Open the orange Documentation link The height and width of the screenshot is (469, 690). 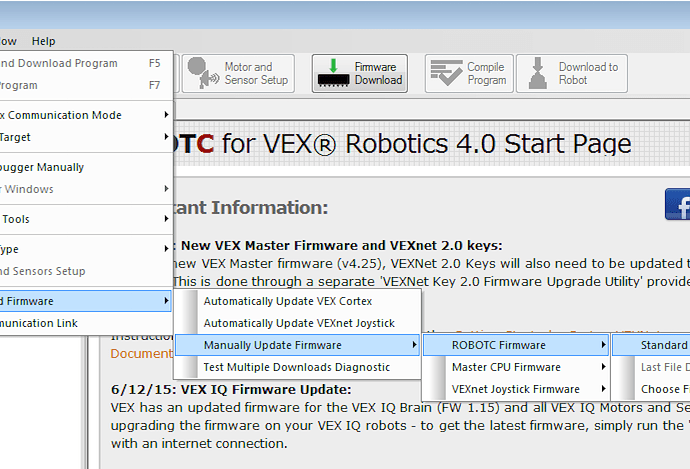pyautogui.click(x=142, y=354)
